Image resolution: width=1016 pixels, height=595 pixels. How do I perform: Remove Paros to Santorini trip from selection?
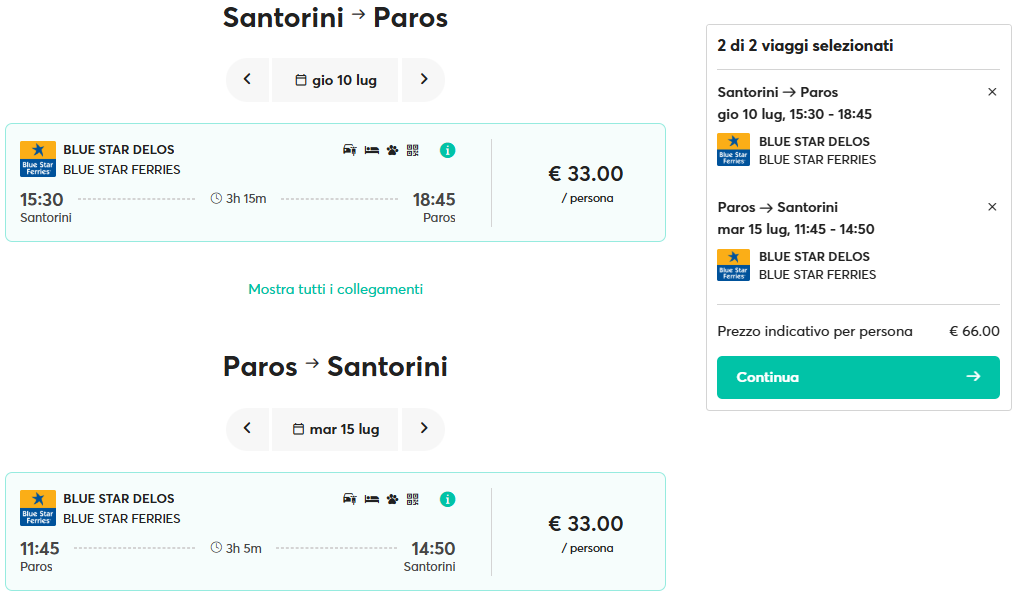(992, 207)
